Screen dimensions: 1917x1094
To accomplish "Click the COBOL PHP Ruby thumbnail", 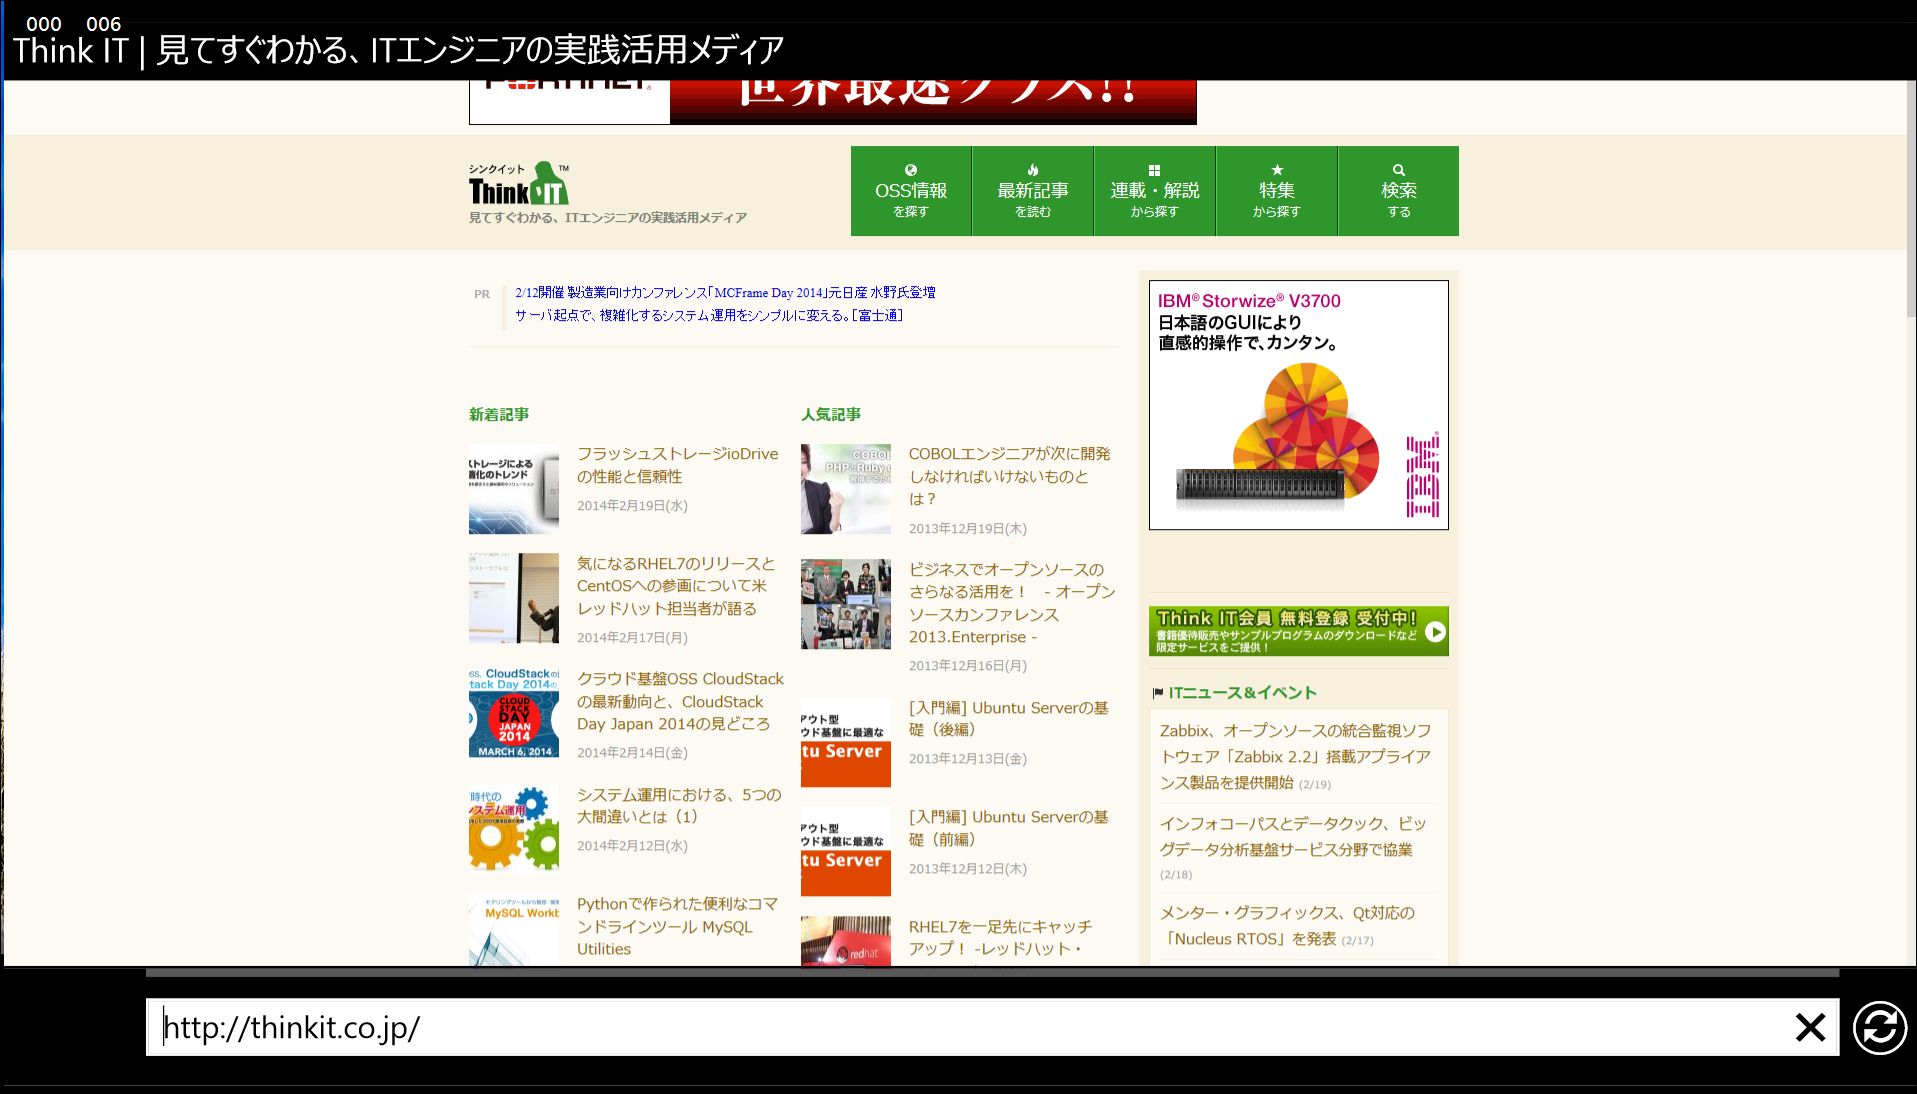I will [846, 489].
